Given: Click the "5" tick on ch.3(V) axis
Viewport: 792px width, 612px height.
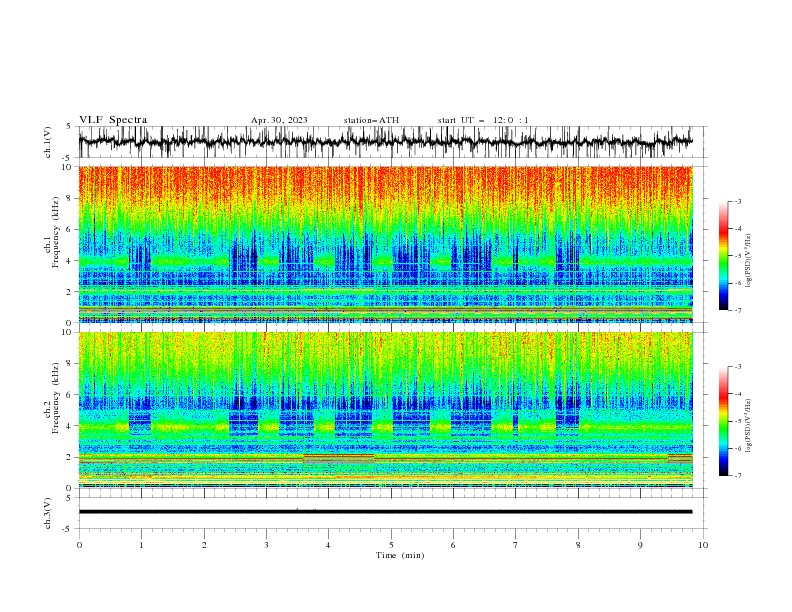Looking at the screenshot, I should pos(70,498).
